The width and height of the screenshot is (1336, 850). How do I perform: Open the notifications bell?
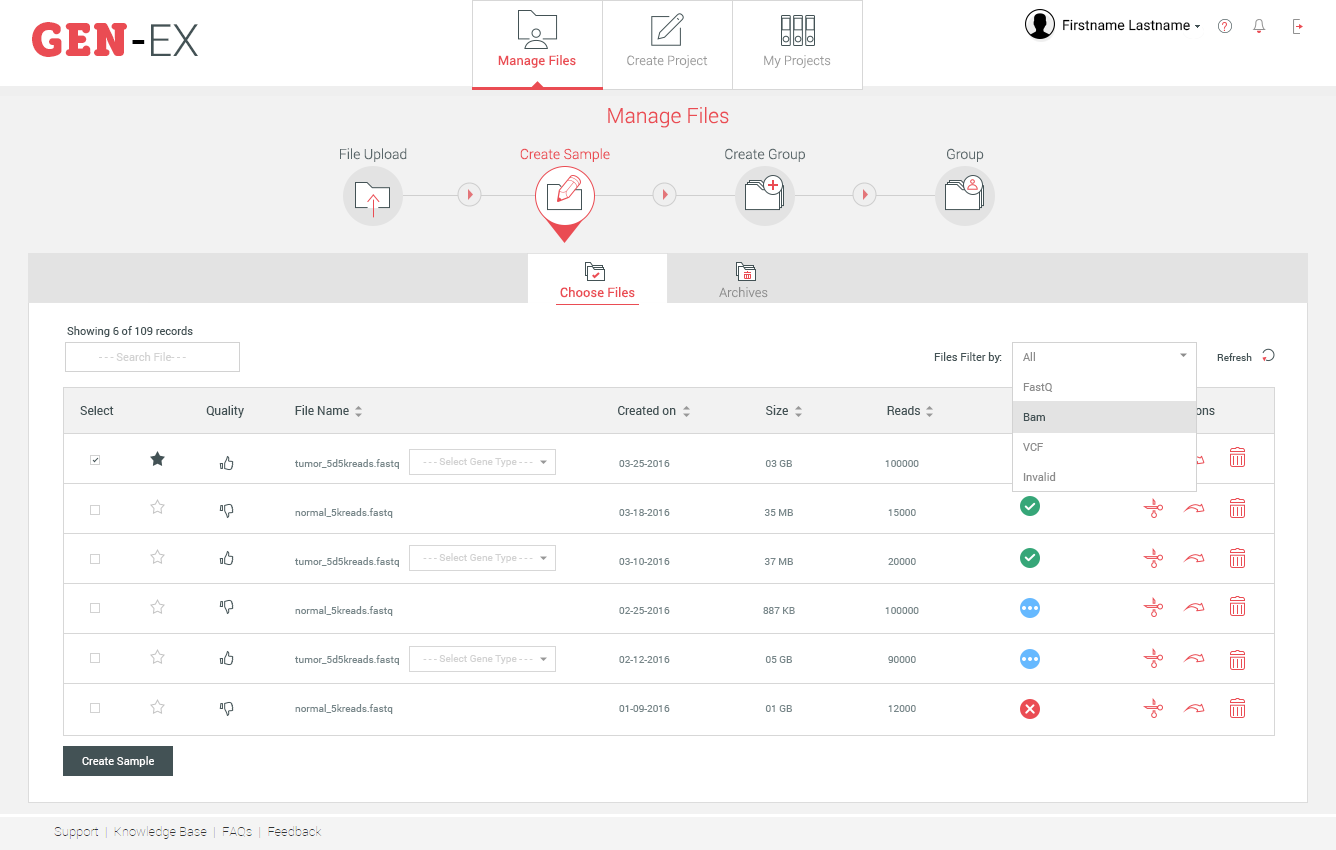1259,26
